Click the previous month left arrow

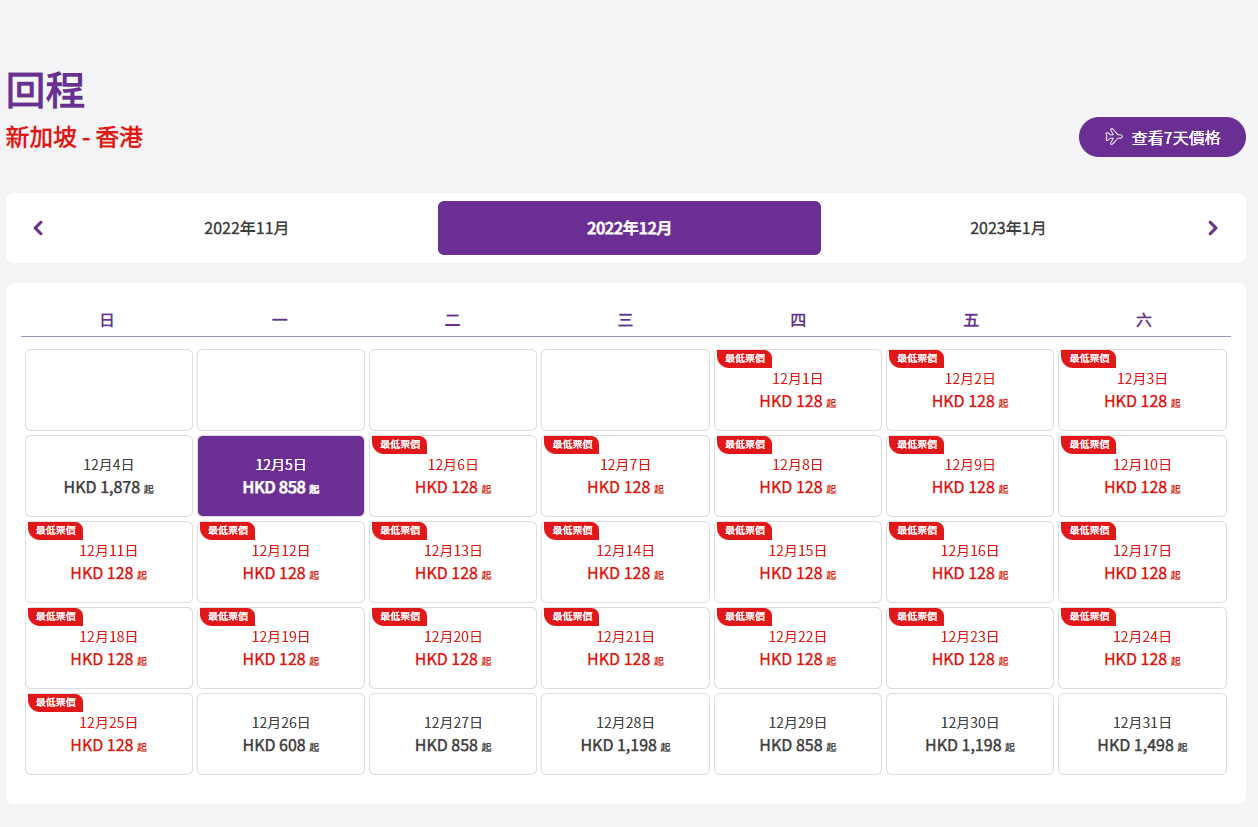pos(39,228)
